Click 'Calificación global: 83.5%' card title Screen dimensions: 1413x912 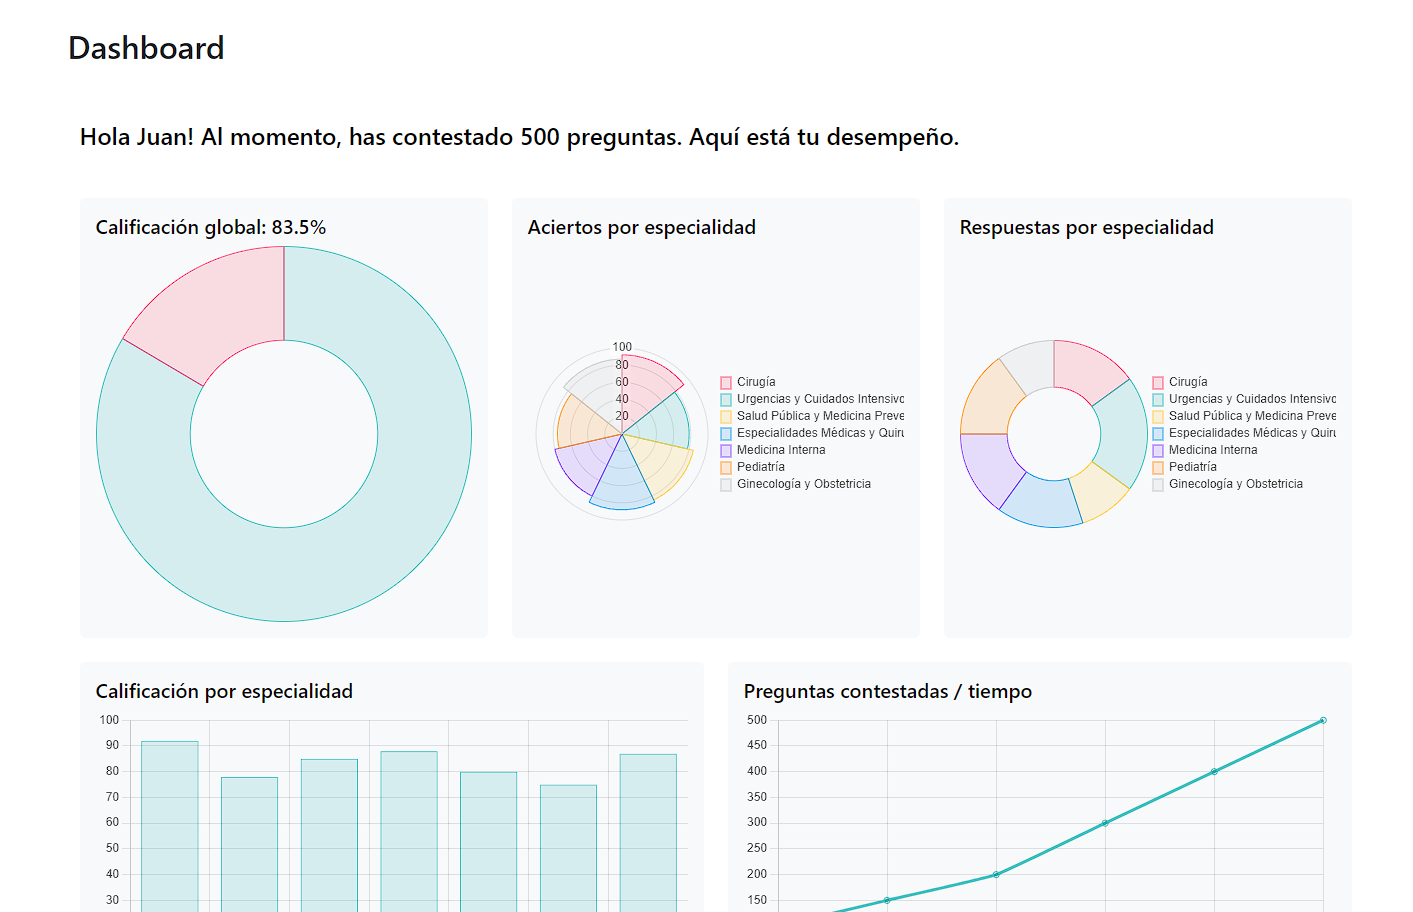211,227
